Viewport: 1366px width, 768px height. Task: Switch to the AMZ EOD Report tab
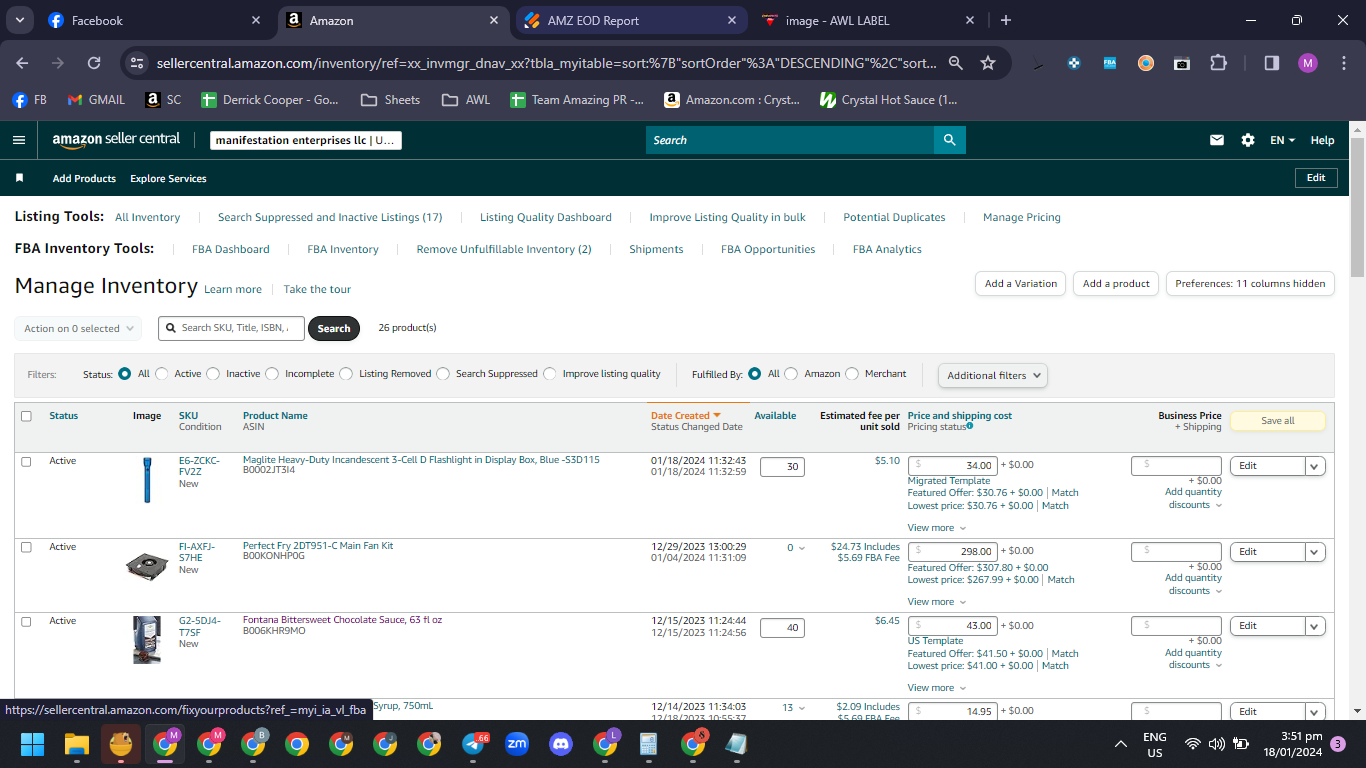click(x=632, y=20)
